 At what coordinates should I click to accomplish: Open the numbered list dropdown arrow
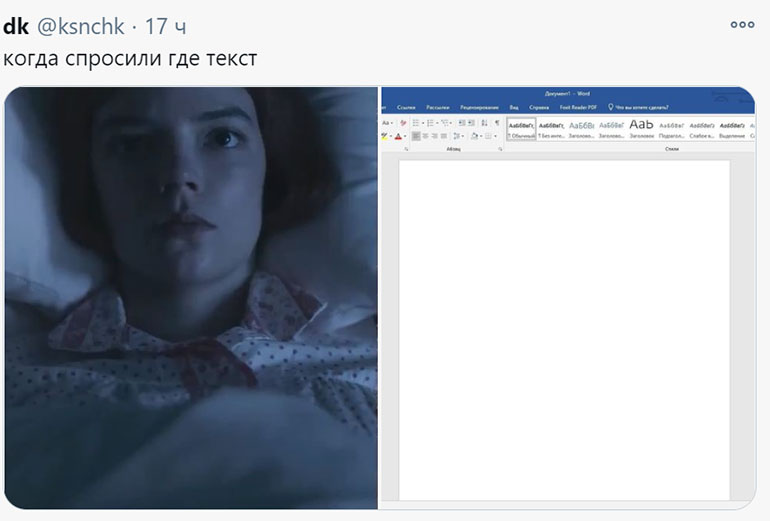coord(437,123)
